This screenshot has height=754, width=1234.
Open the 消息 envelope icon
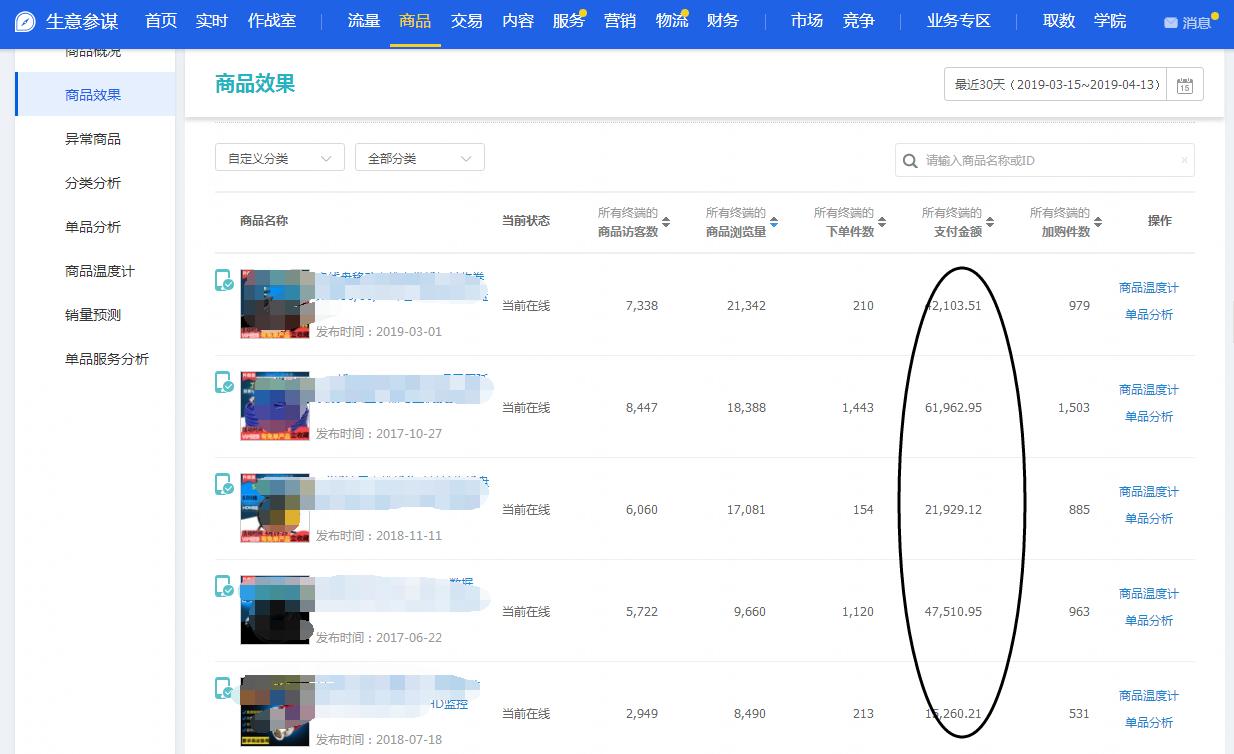pos(1170,23)
